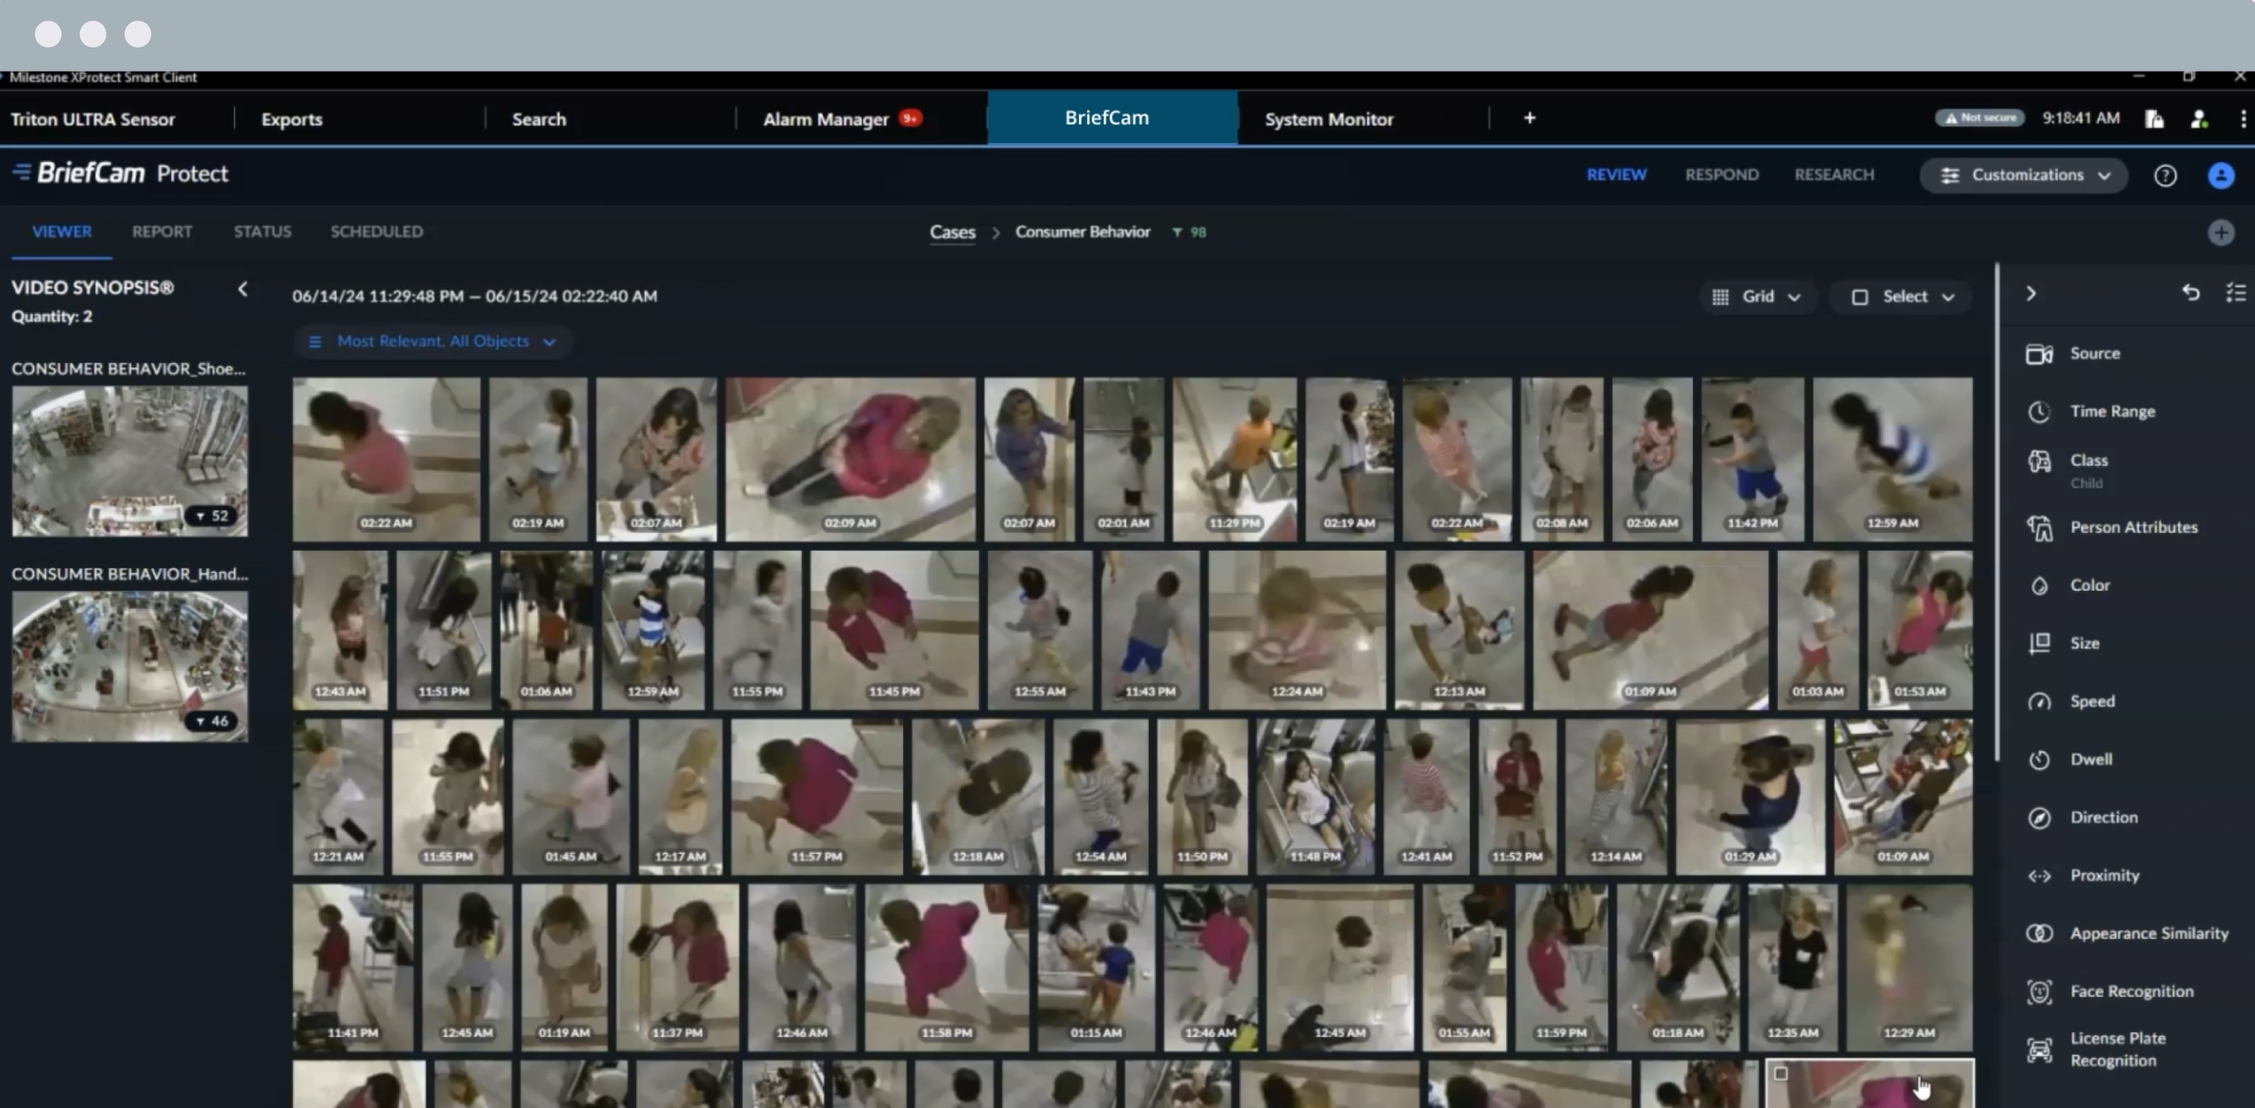Image resolution: width=2255 pixels, height=1108 pixels.
Task: Click the undo filters arrow icon
Action: [x=2190, y=293]
